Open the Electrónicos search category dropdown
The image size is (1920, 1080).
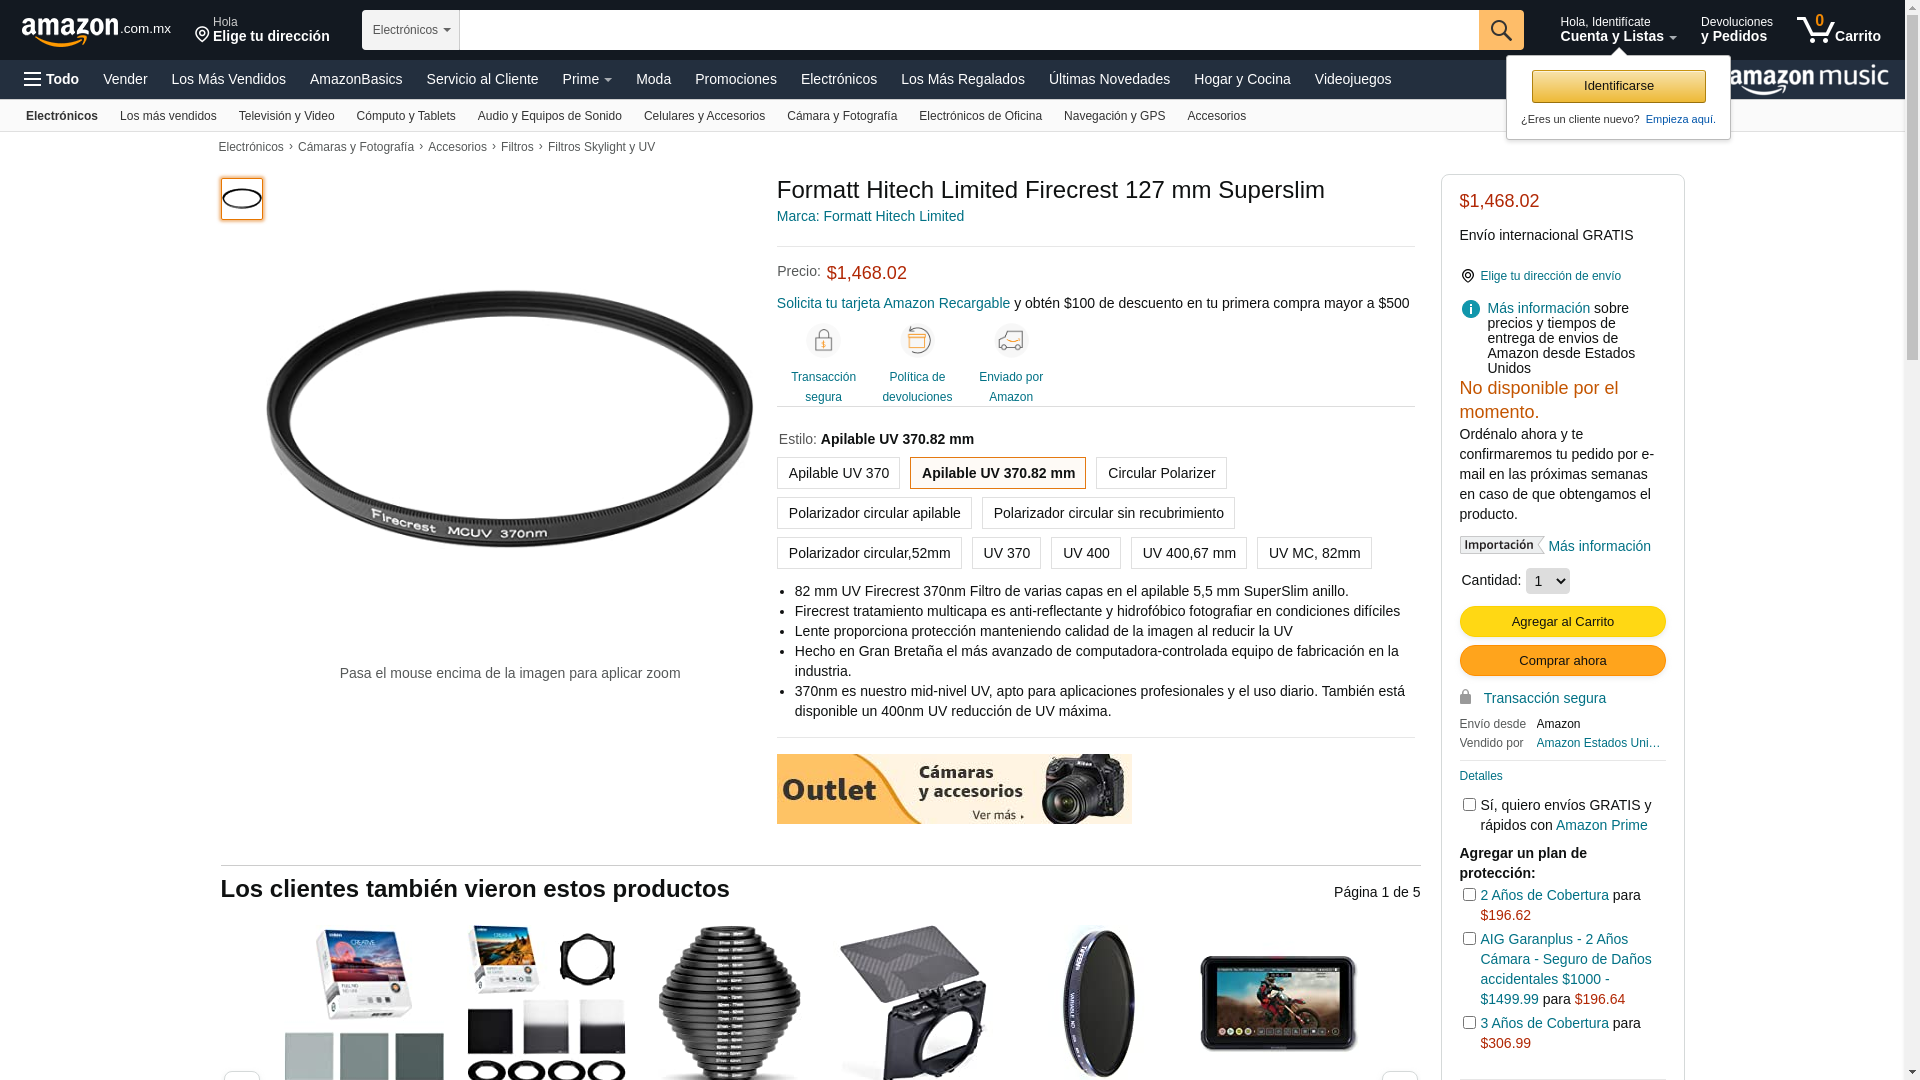point(411,30)
